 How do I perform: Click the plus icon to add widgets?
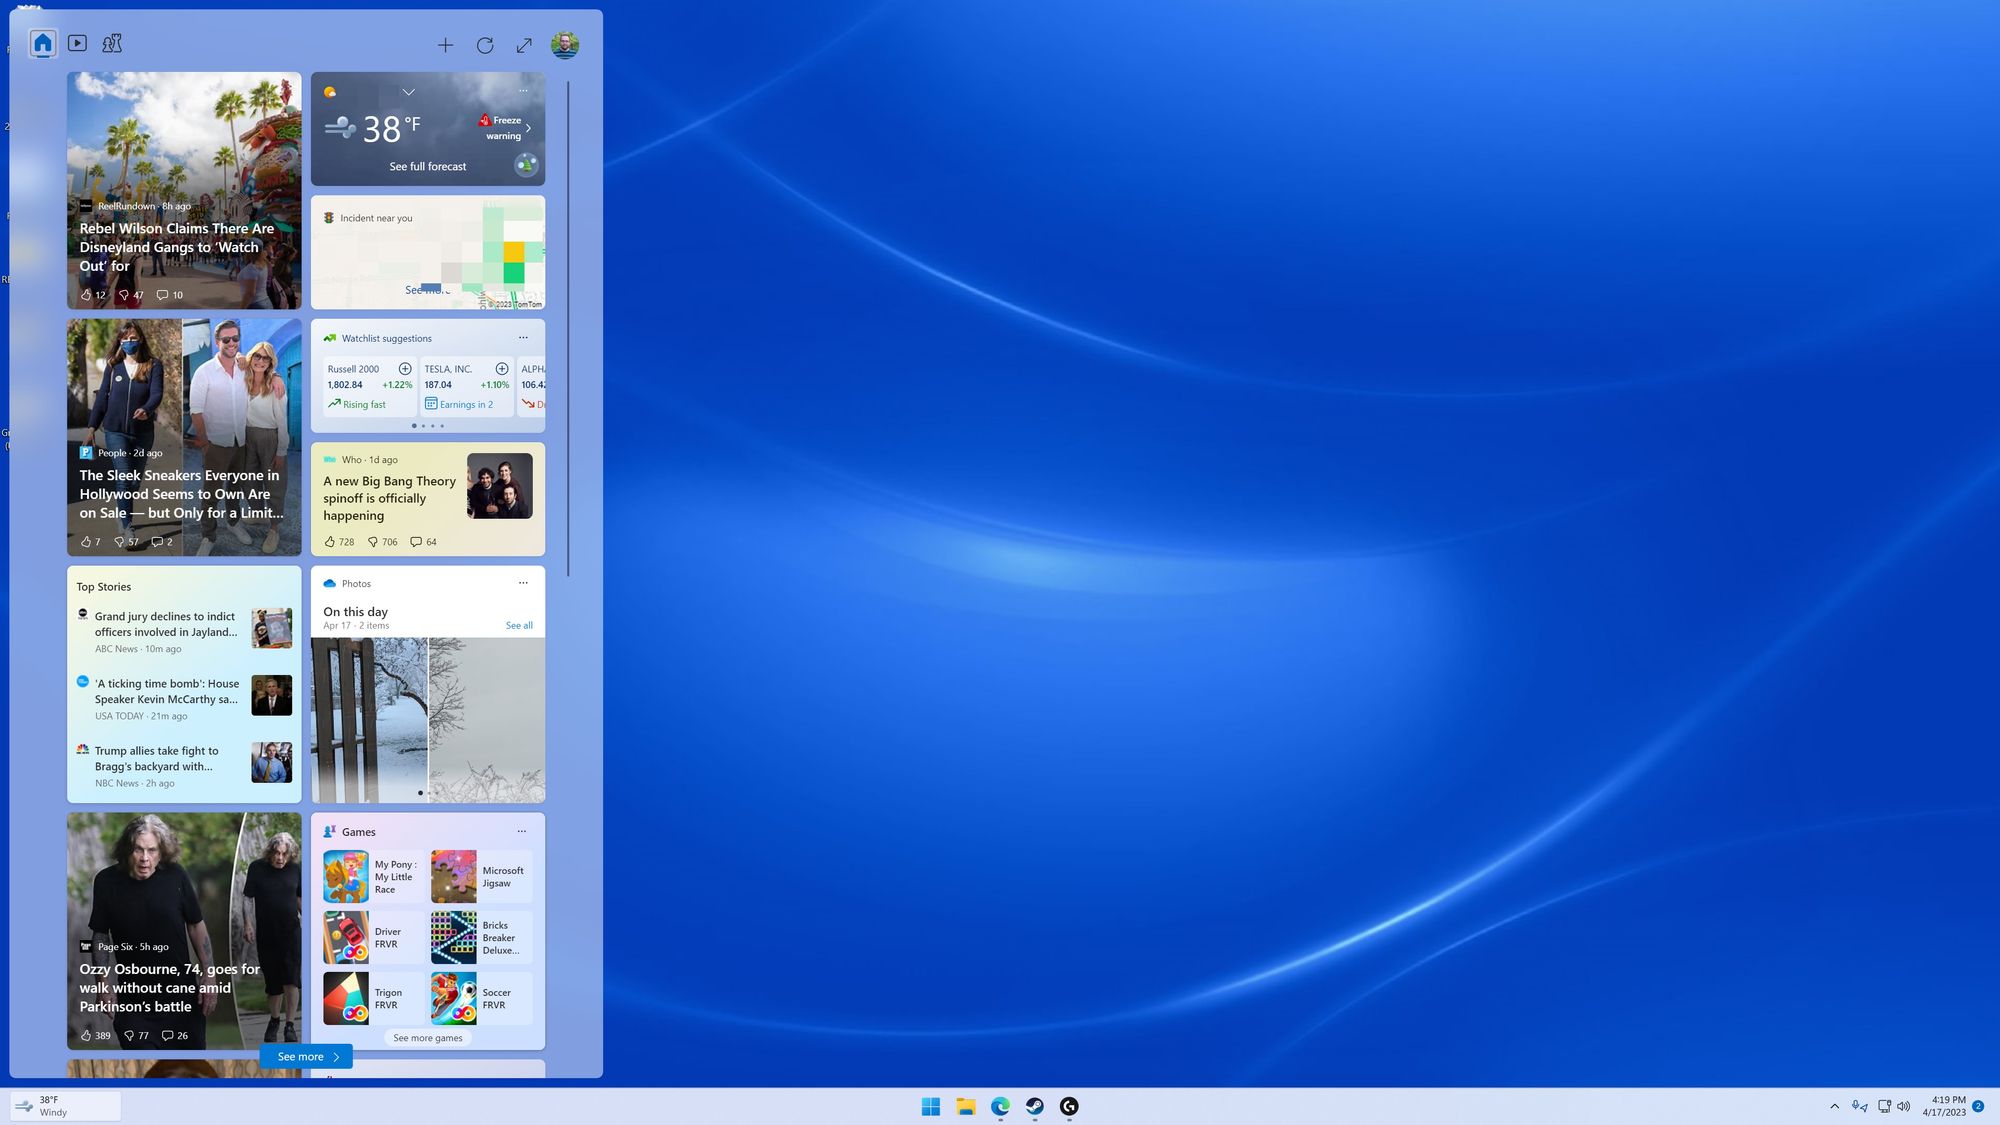[445, 45]
